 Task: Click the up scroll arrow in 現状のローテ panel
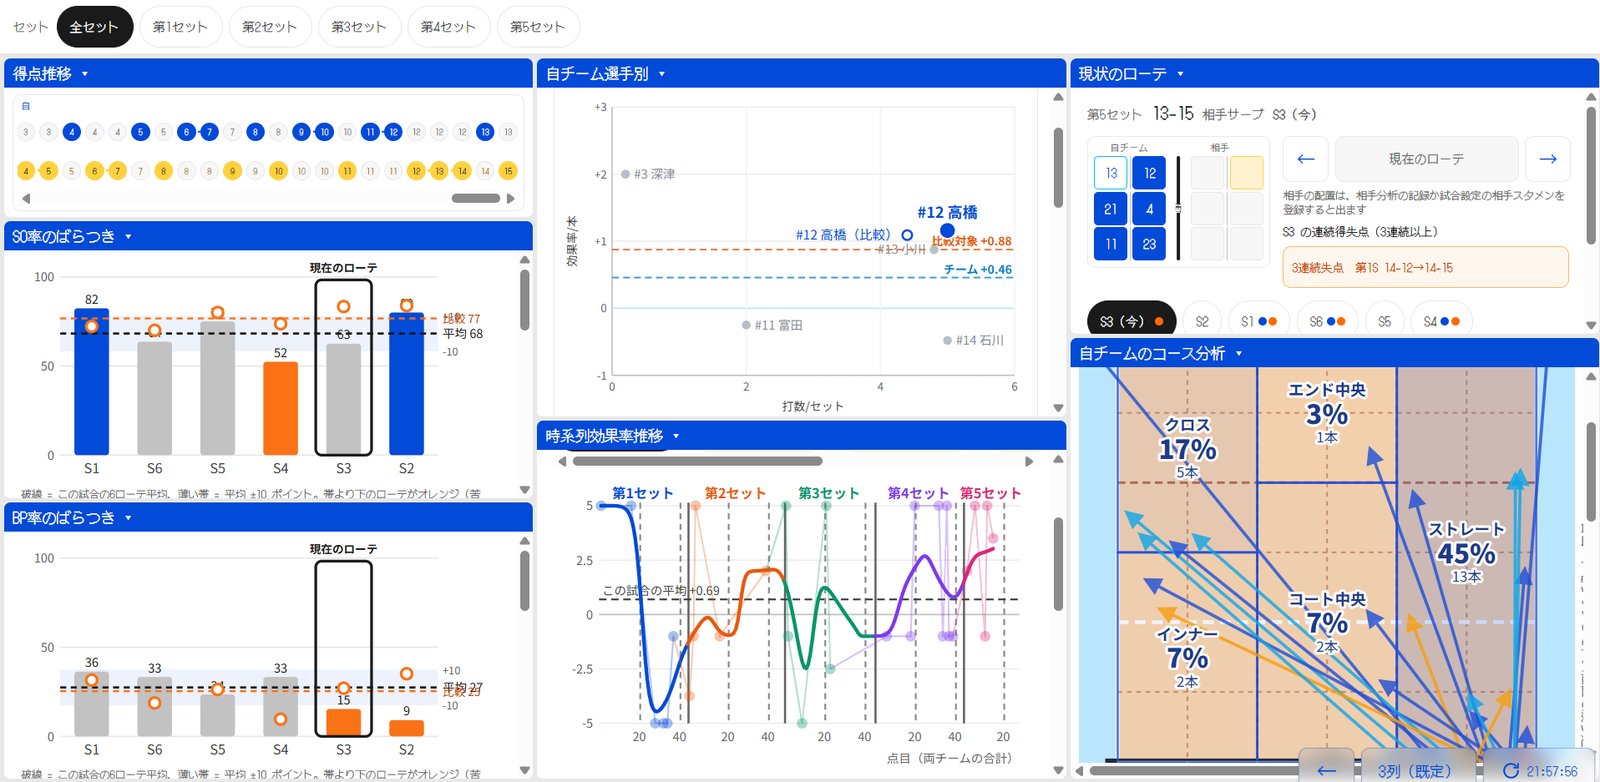(1591, 97)
